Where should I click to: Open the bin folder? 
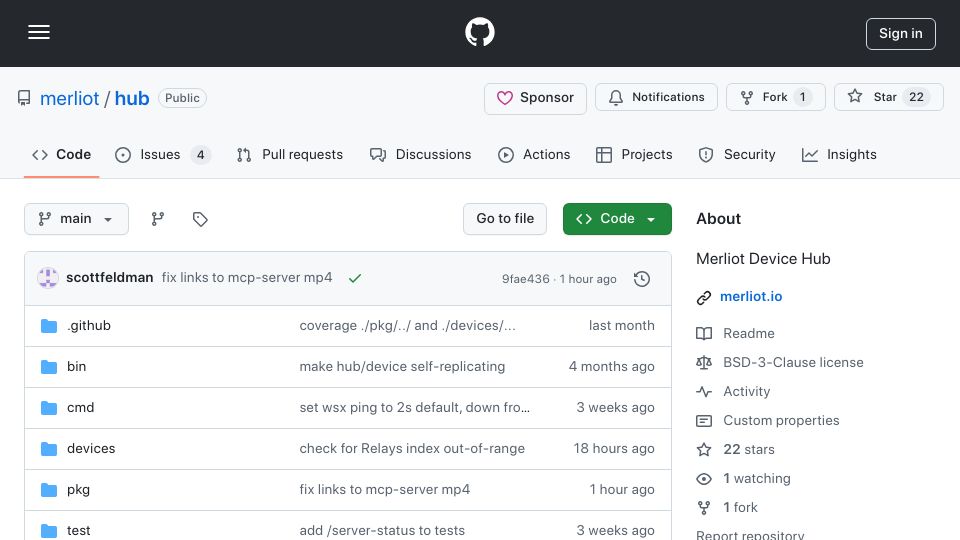coord(77,367)
